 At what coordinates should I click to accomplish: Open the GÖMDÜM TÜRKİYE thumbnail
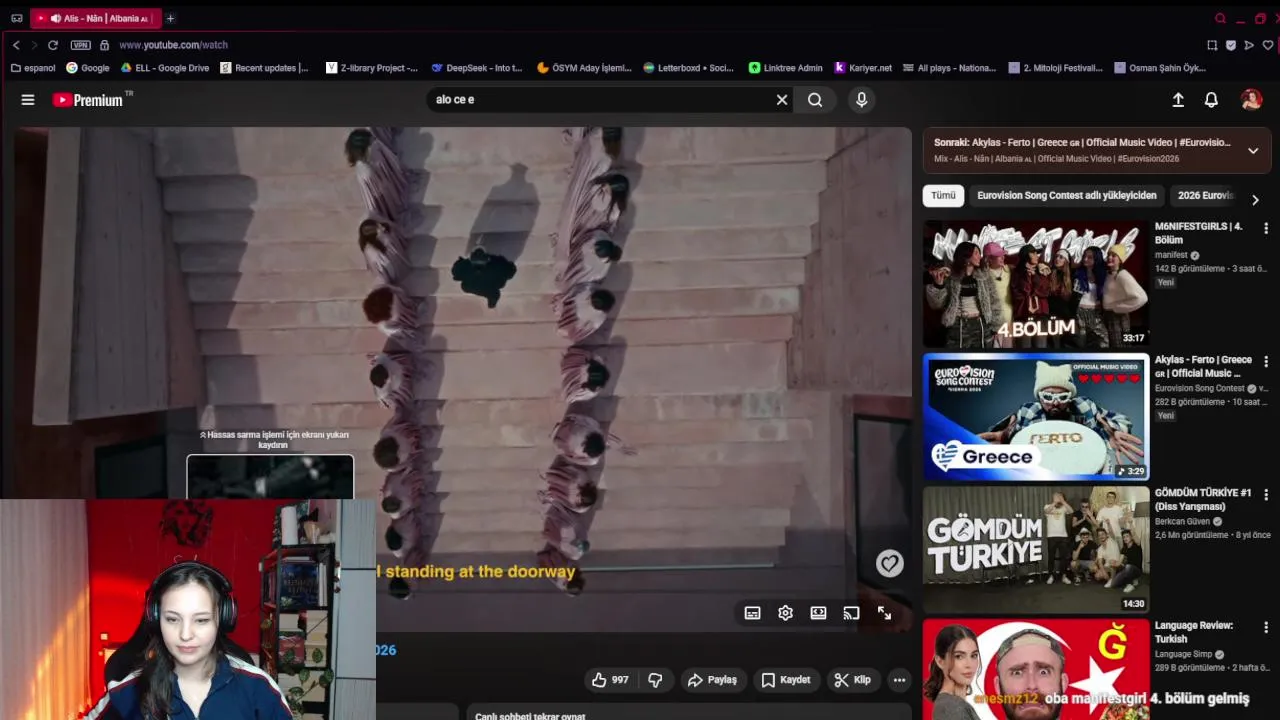[1036, 550]
